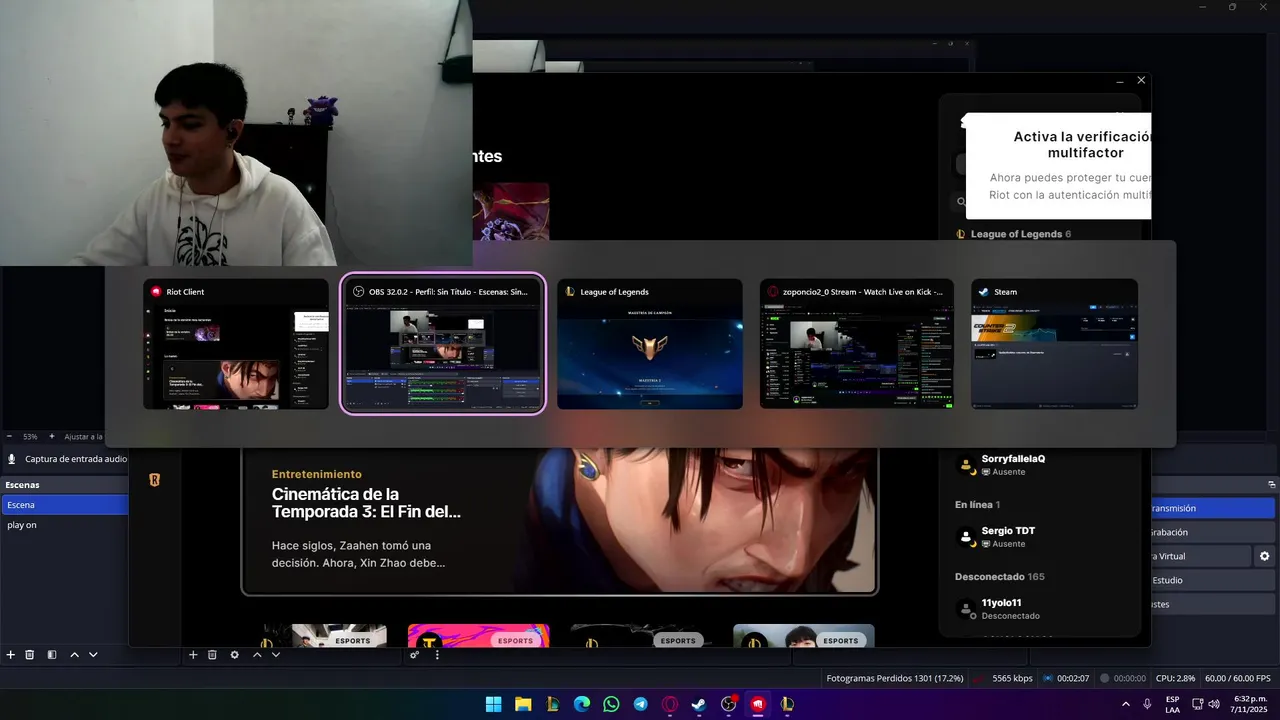Screen dimensions: 1280x720
Task: Select friend 11yolo11 in friends list
Action: tap(1040, 608)
